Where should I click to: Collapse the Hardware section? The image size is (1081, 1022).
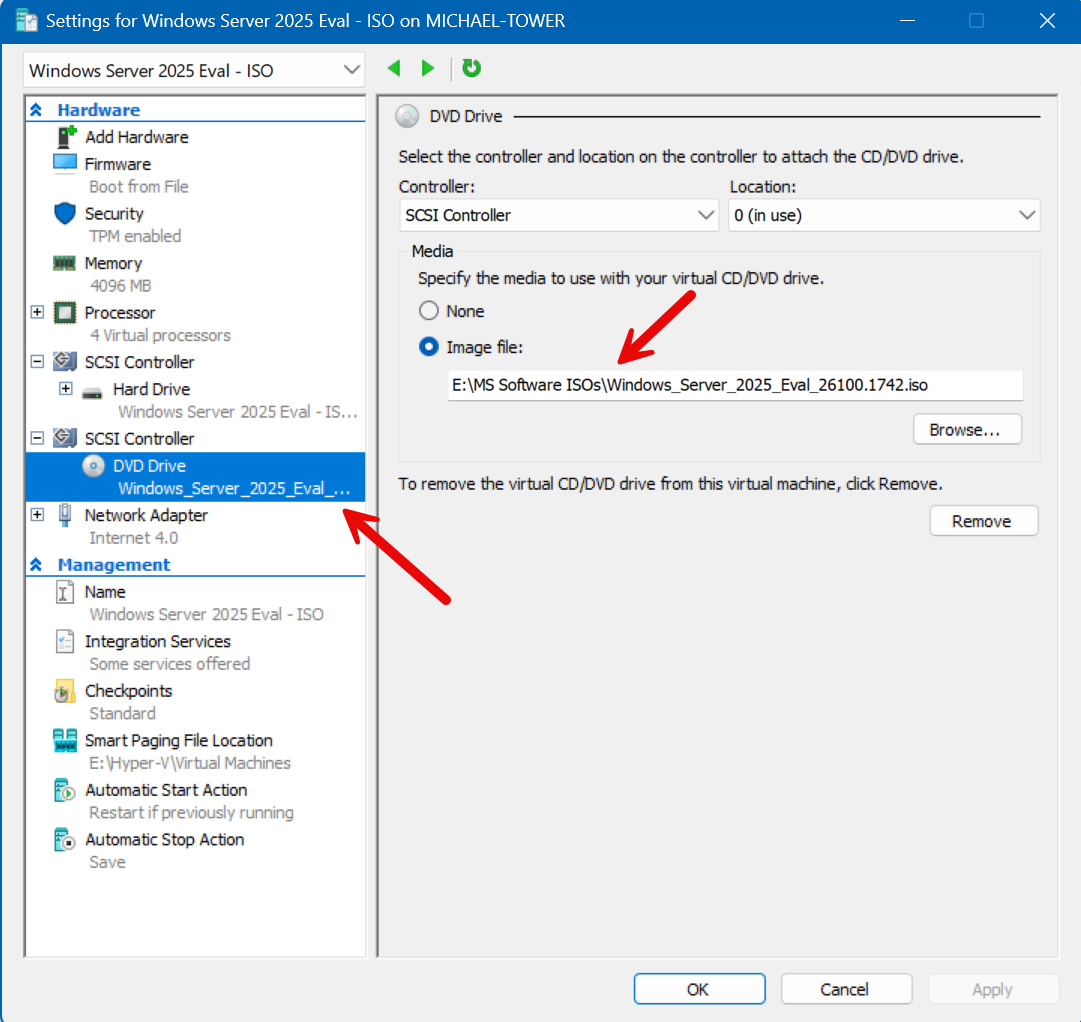[x=36, y=109]
